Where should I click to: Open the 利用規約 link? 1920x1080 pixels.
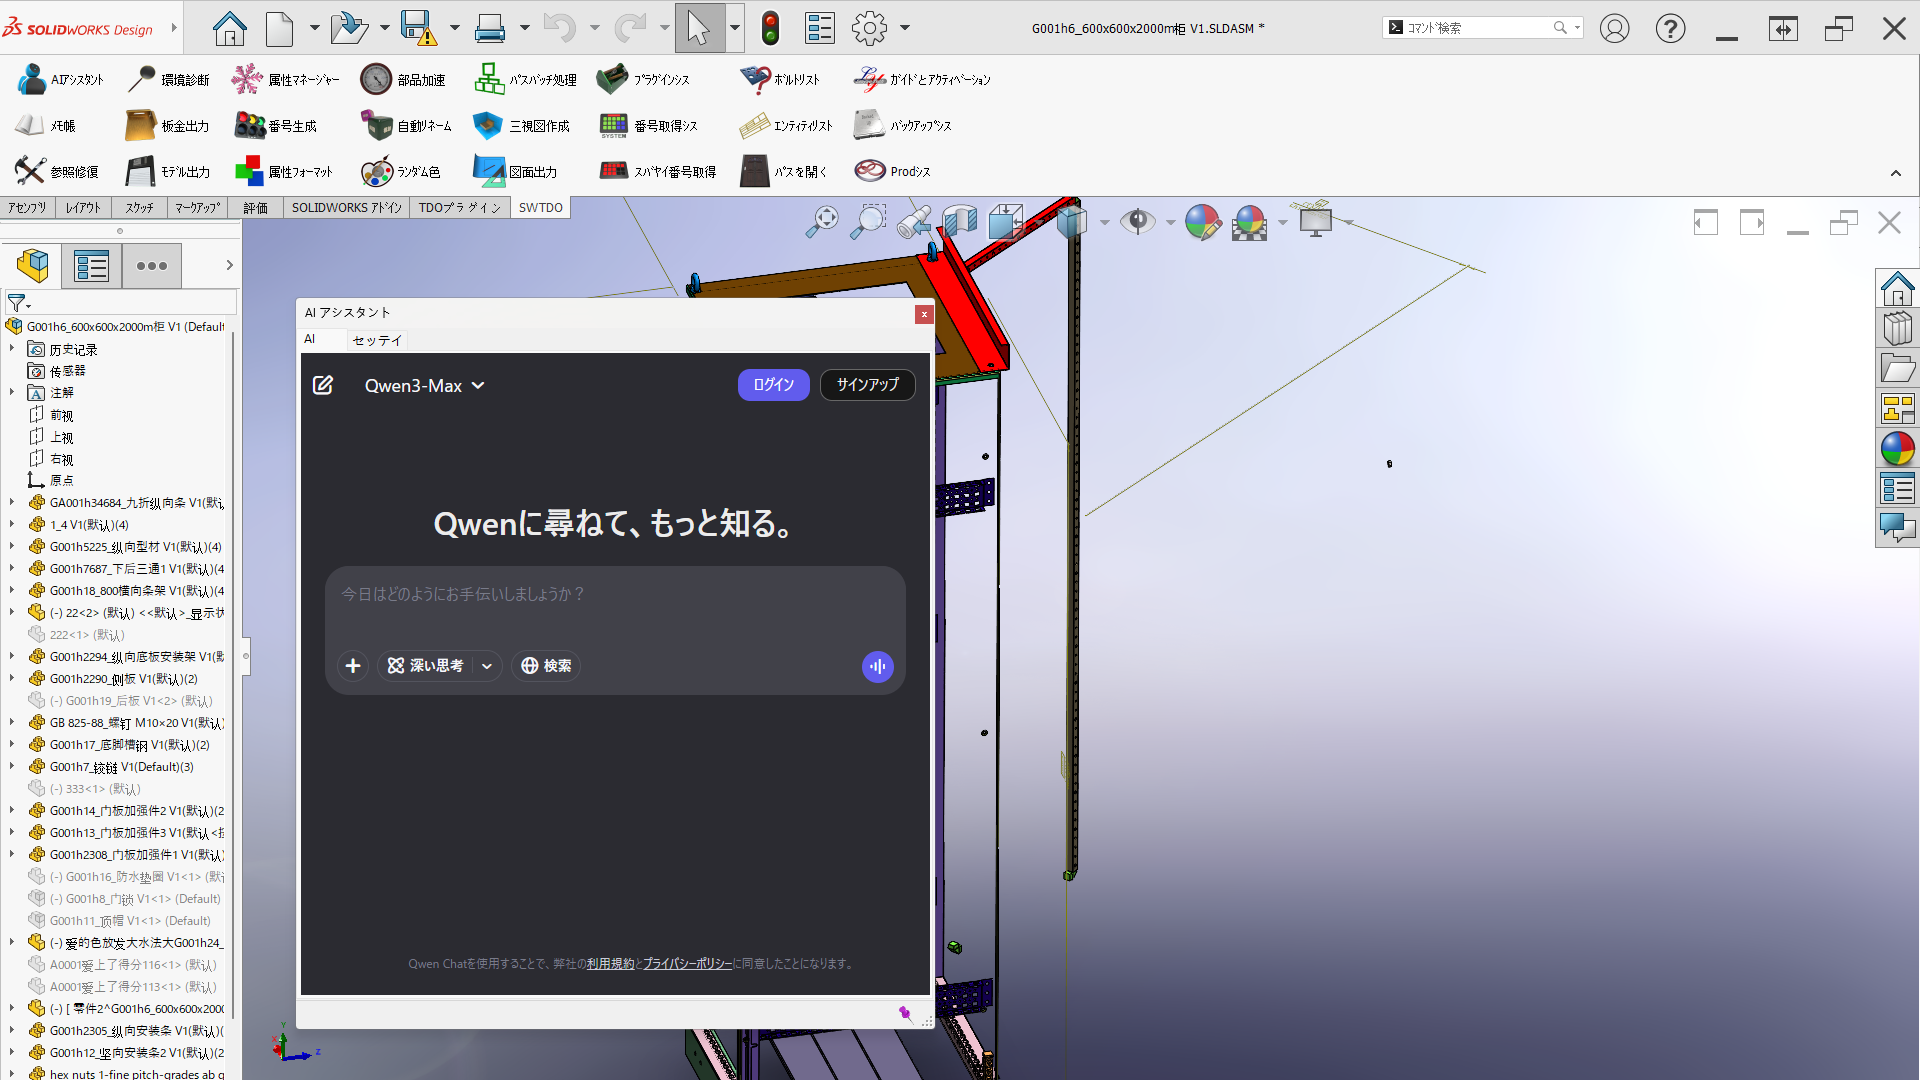pos(610,964)
